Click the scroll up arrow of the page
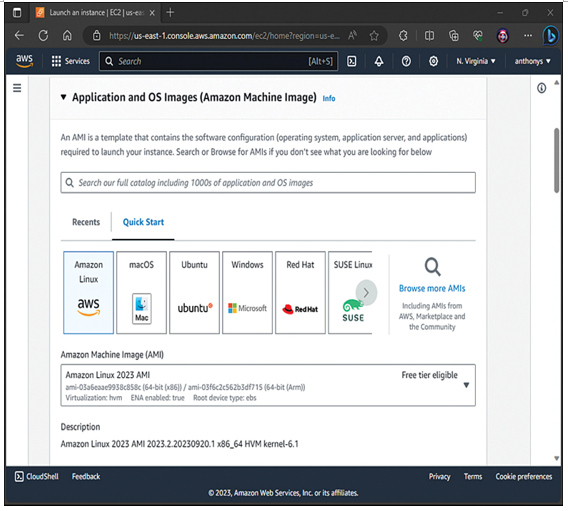The width and height of the screenshot is (568, 511). [x=556, y=83]
